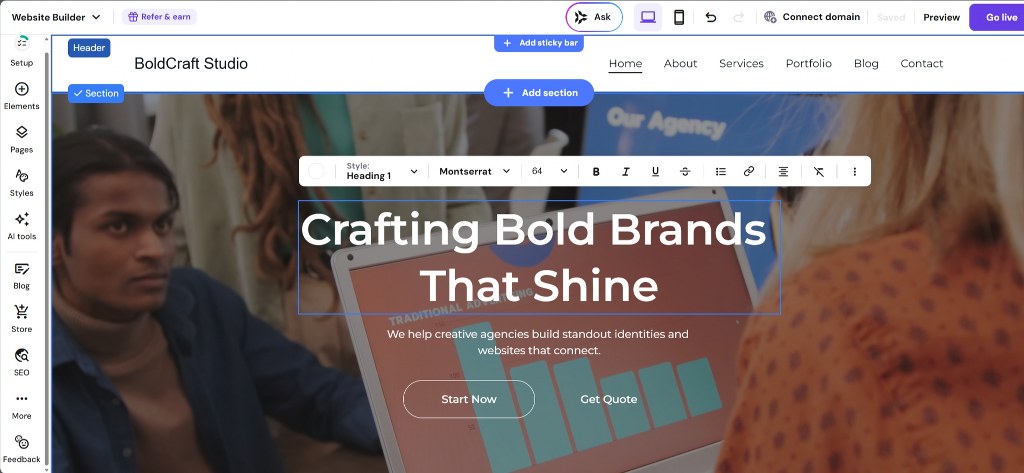Open more text options menu

click(x=854, y=171)
